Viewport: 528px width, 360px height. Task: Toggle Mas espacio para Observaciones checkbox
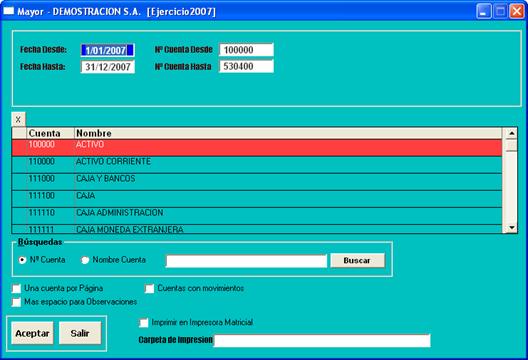click(x=16, y=302)
